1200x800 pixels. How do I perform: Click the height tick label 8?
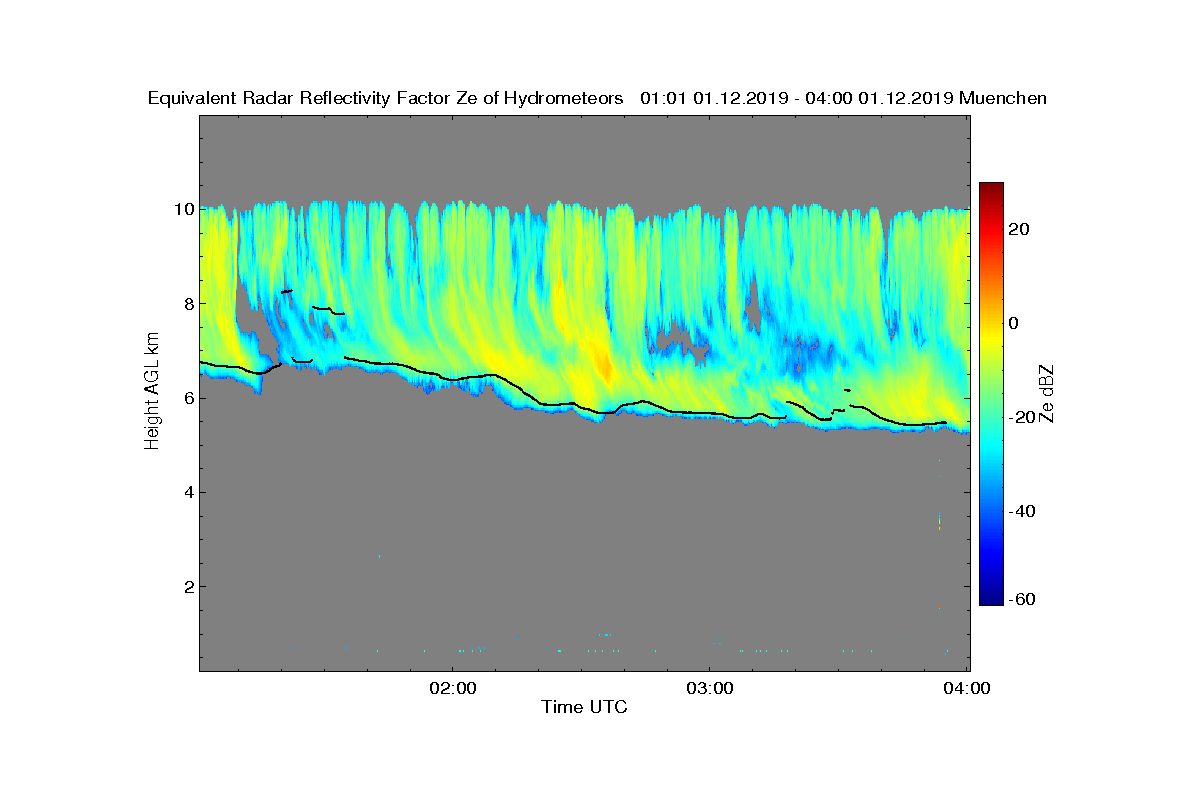[x=187, y=304]
